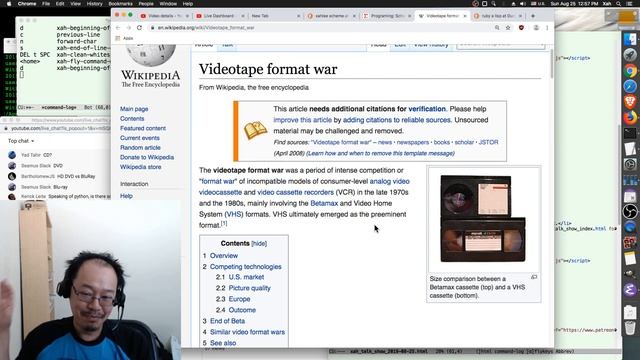Open the video cassette recorders link
This screenshot has height=360, width=640.
[x=296, y=192]
